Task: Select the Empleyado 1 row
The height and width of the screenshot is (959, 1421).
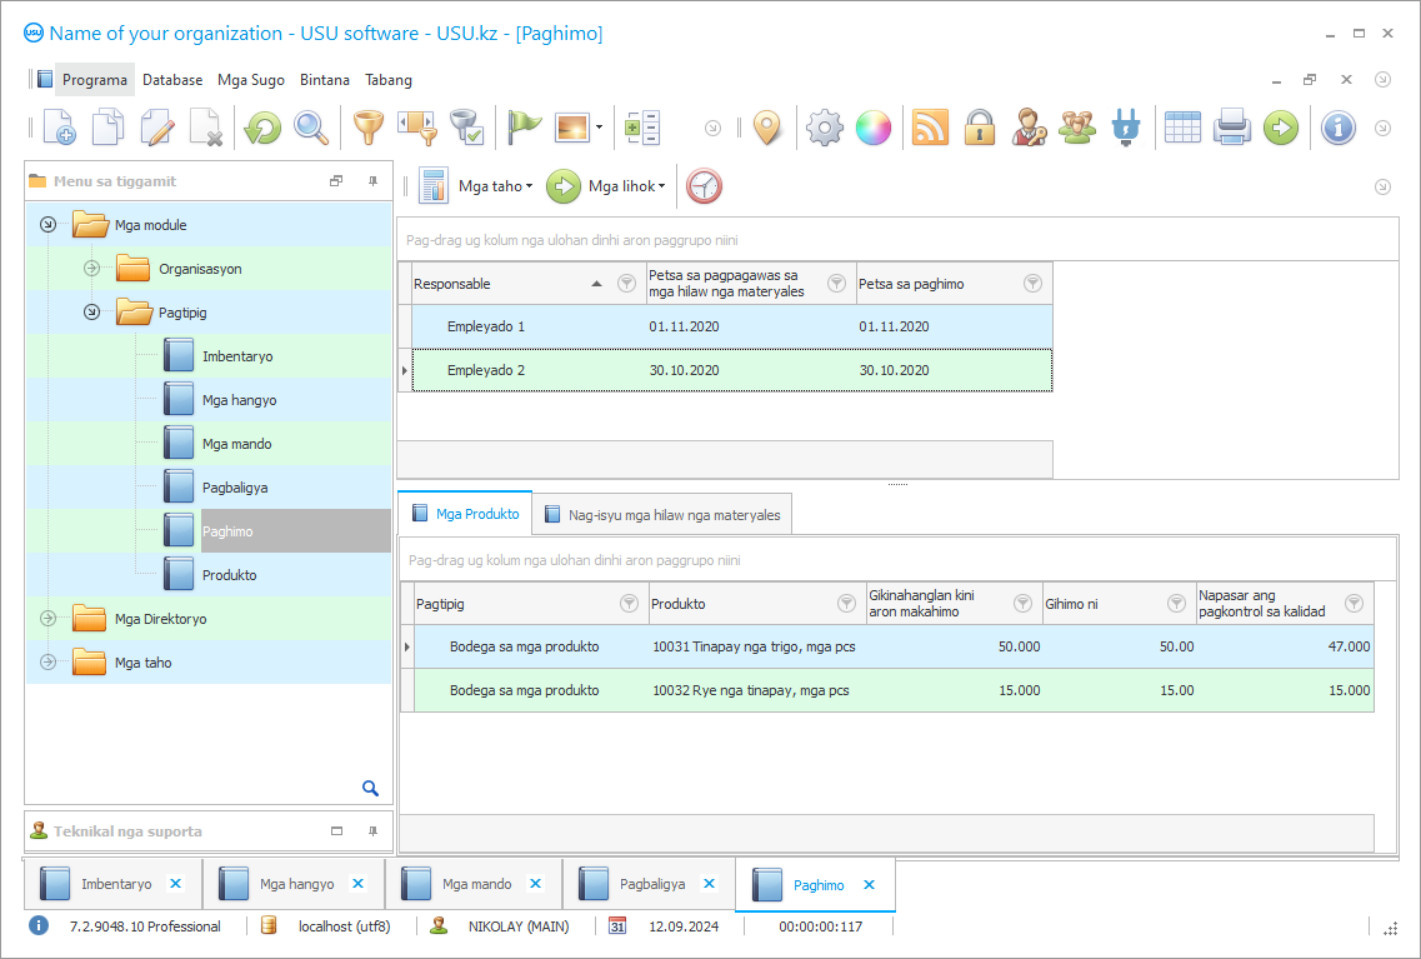Action: tap(732, 326)
